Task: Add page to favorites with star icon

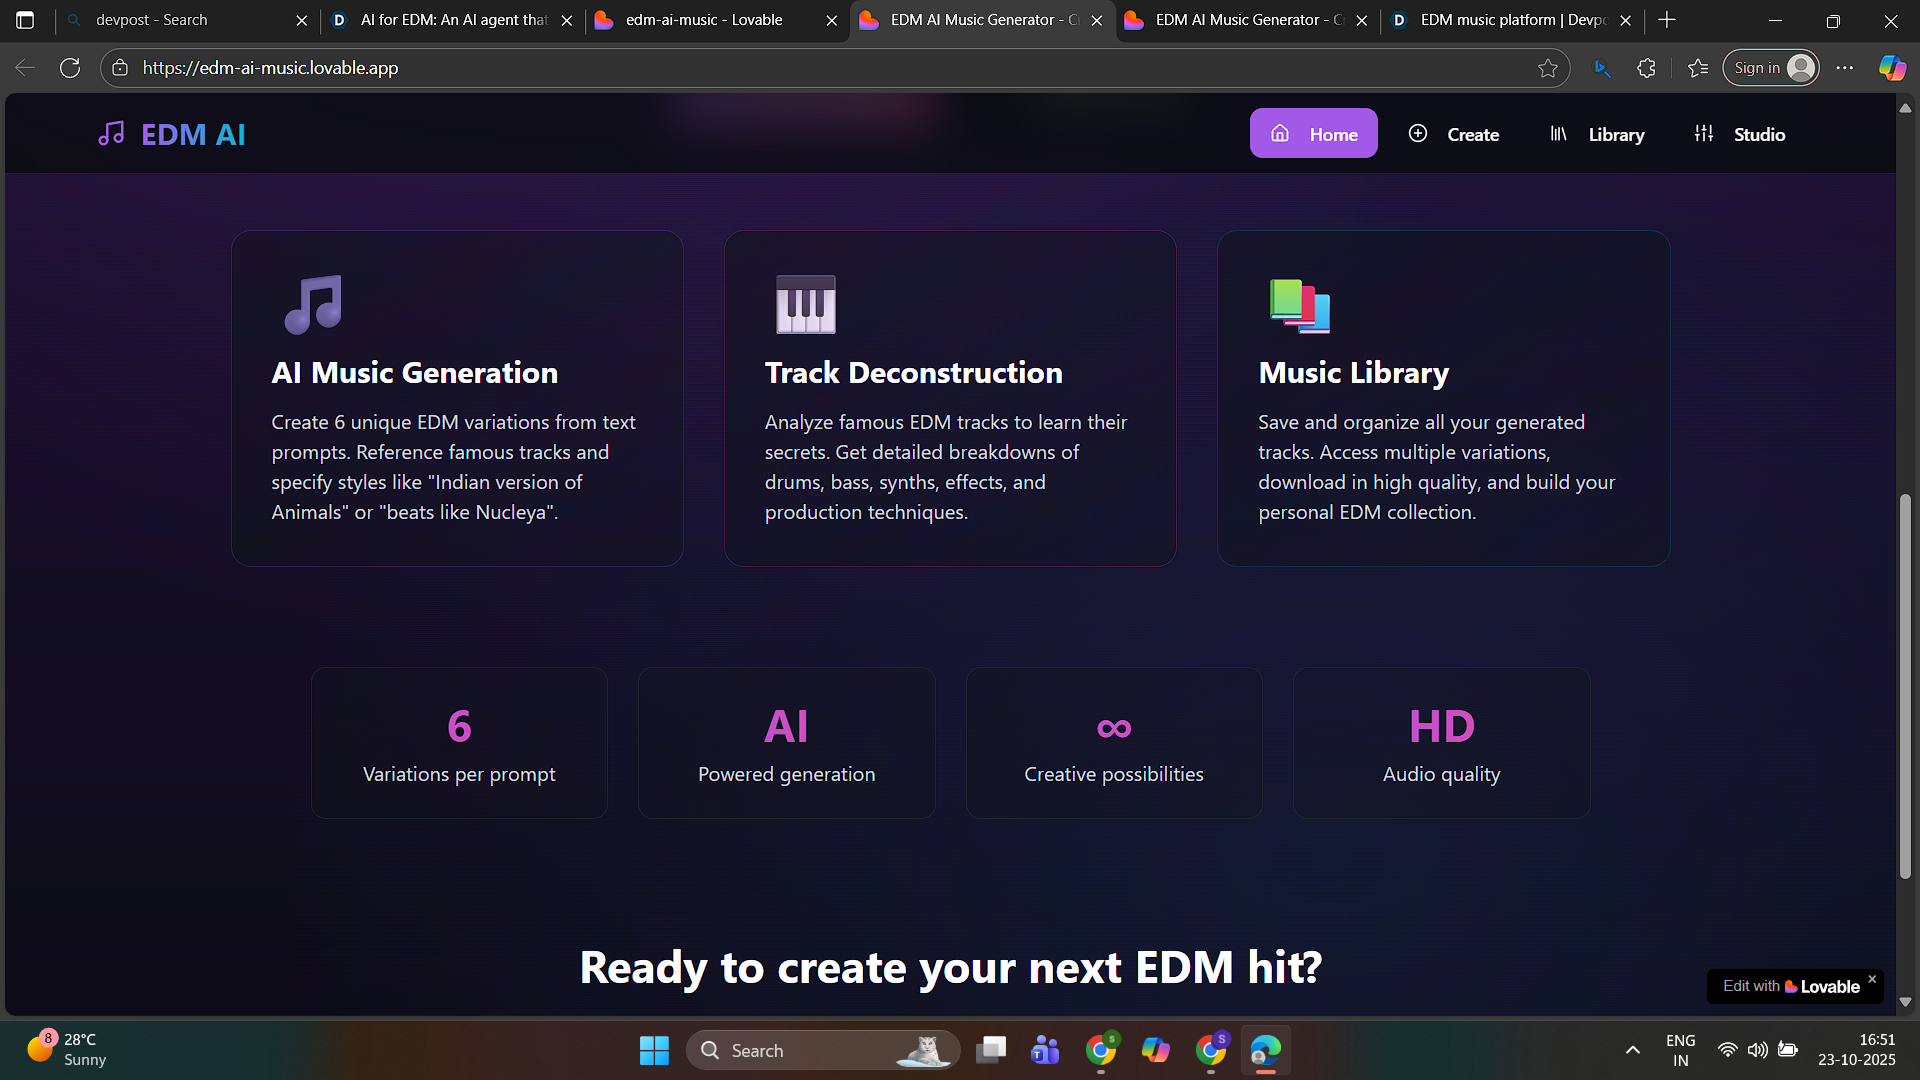Action: (1548, 68)
